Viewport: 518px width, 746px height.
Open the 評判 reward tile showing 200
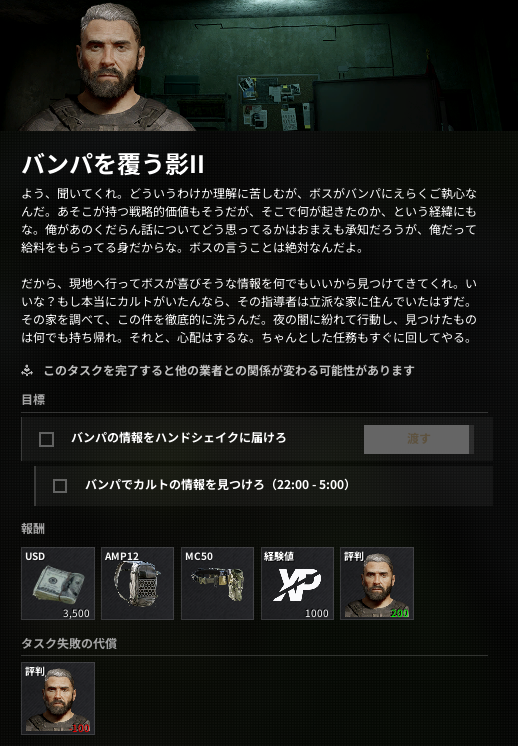(x=377, y=583)
